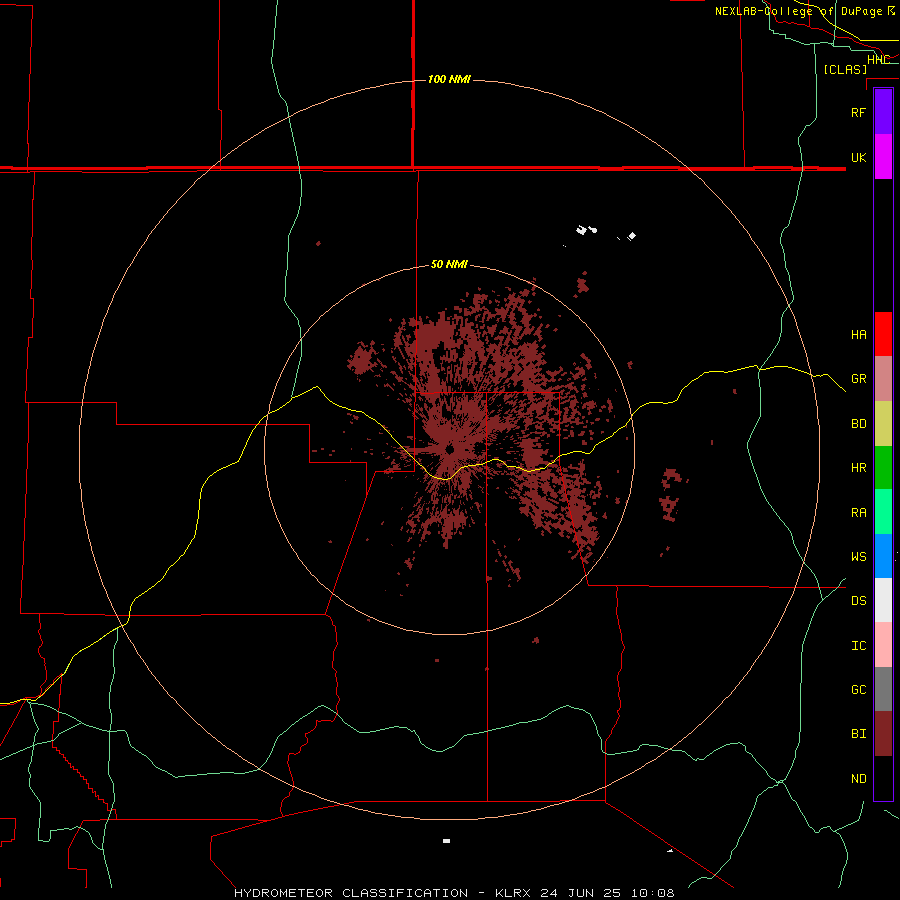Select the light pink IC legend swatch

883,645
